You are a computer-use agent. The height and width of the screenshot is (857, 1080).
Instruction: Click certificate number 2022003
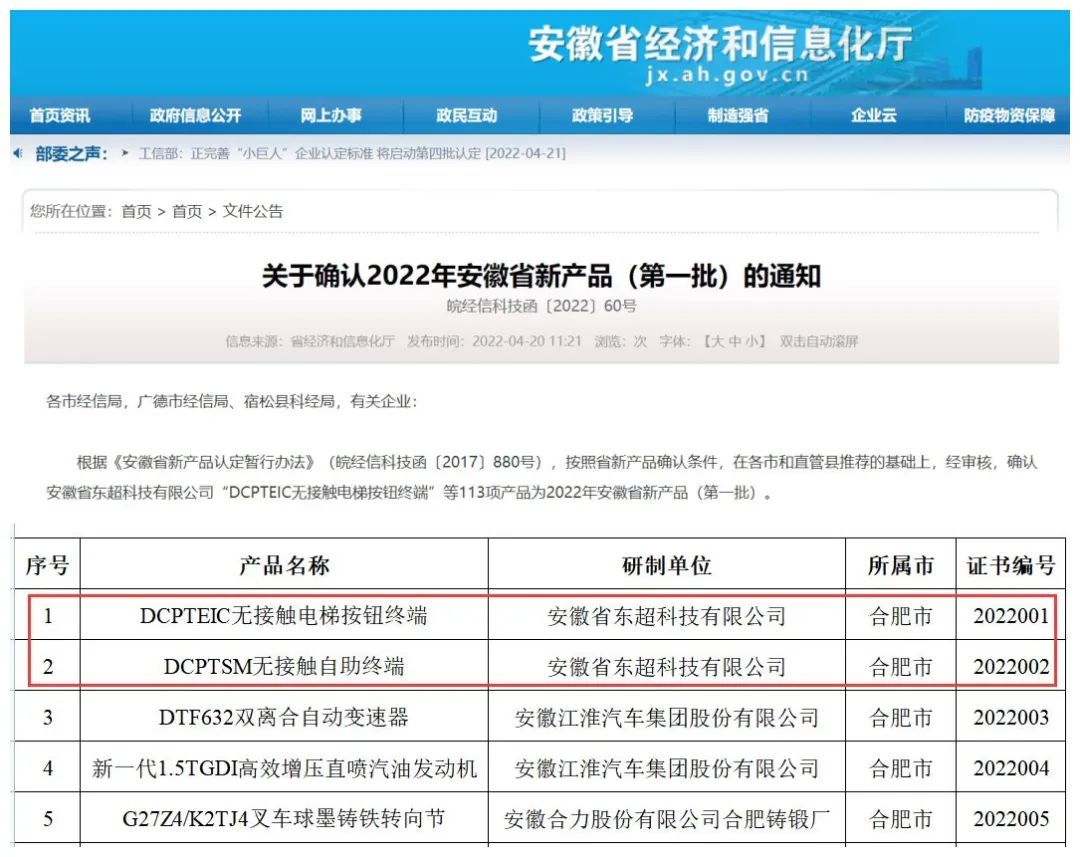click(x=1011, y=717)
